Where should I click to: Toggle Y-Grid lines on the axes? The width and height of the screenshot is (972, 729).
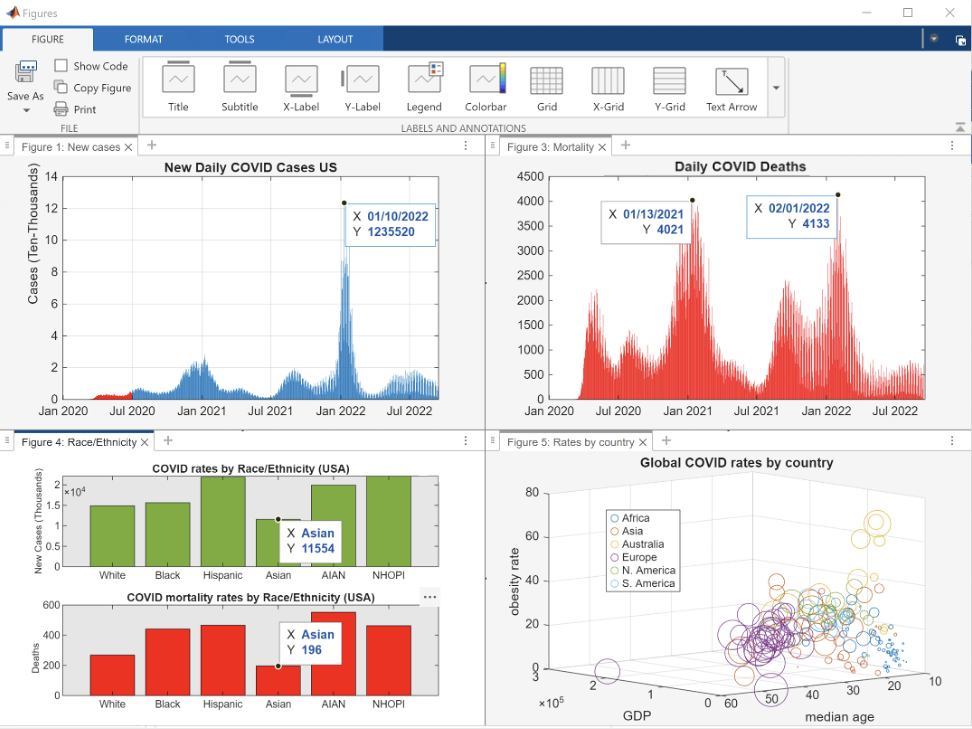pyautogui.click(x=669, y=86)
